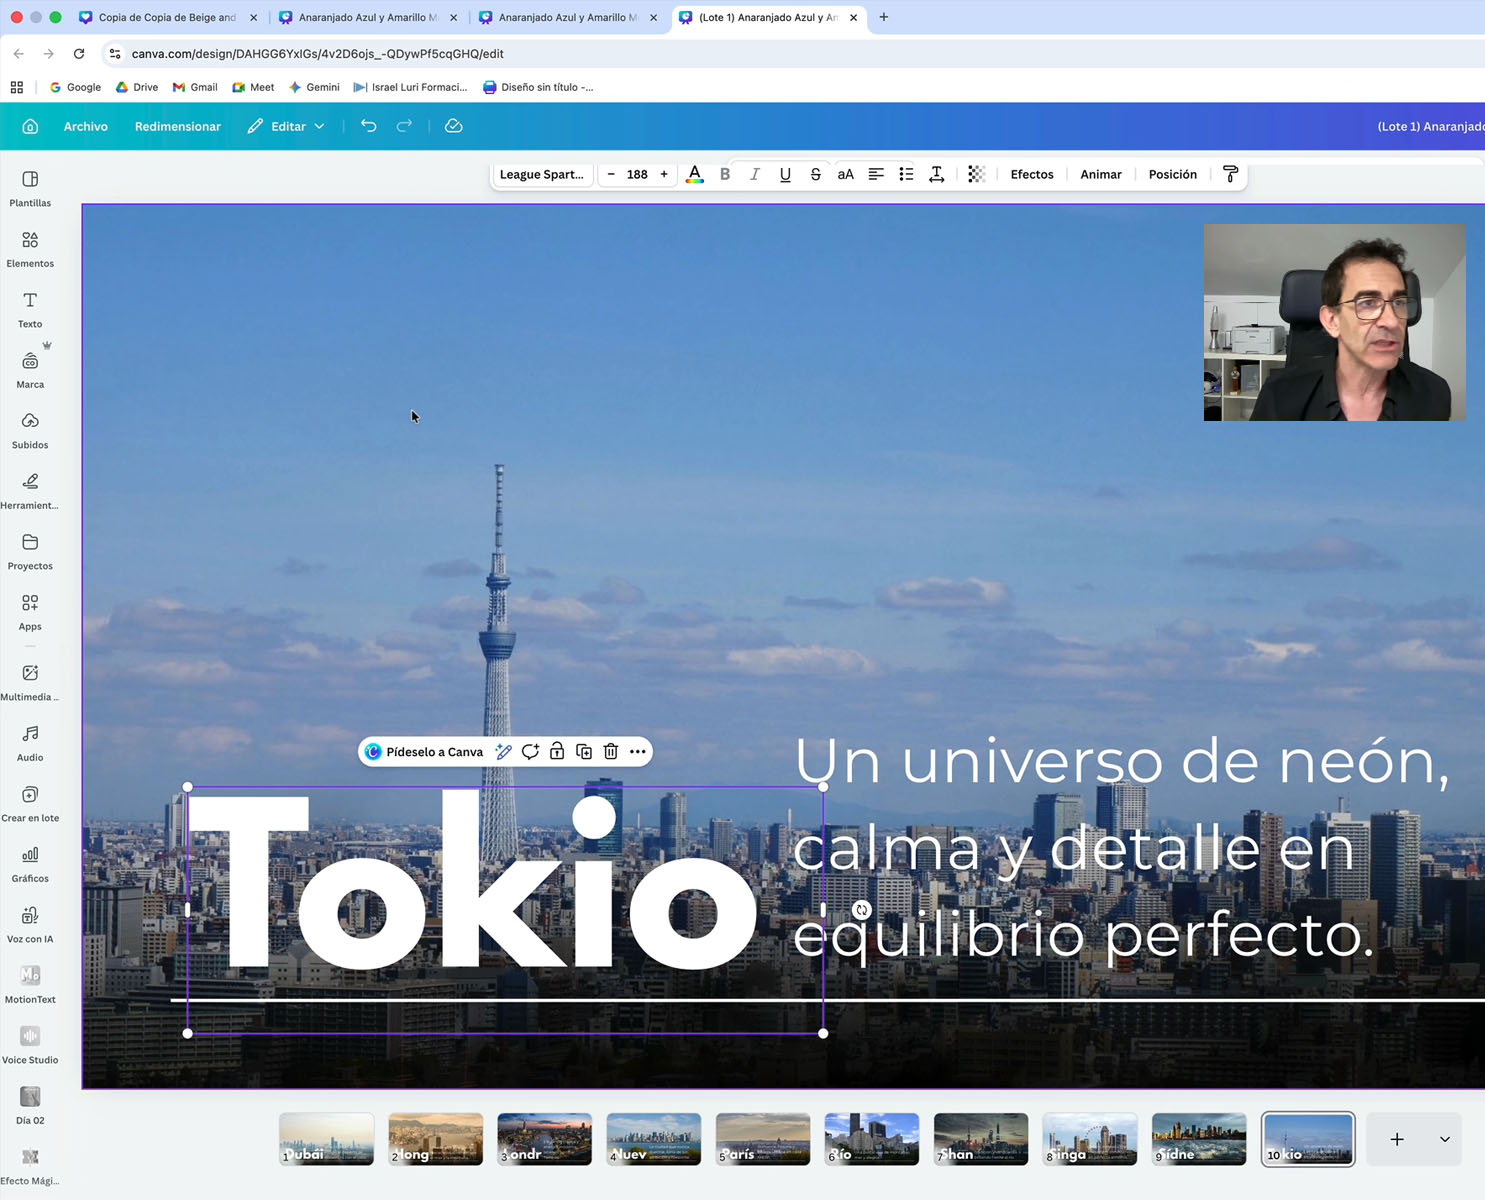The width and height of the screenshot is (1485, 1200).
Task: Copy style with paint roller icon
Action: click(x=1231, y=174)
